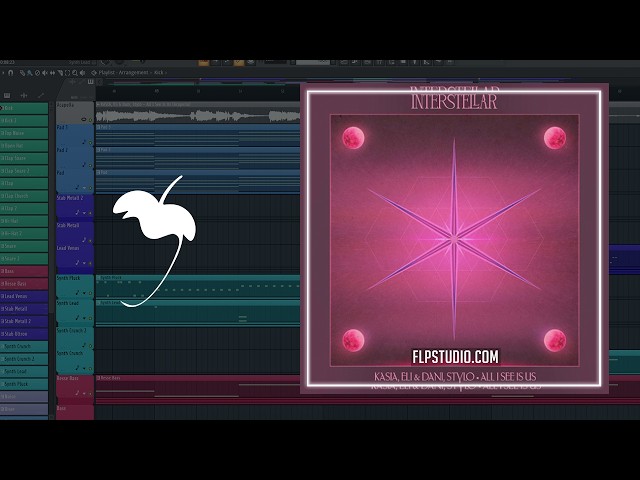Select the Stab Oltron pattern in picker

coord(24,334)
